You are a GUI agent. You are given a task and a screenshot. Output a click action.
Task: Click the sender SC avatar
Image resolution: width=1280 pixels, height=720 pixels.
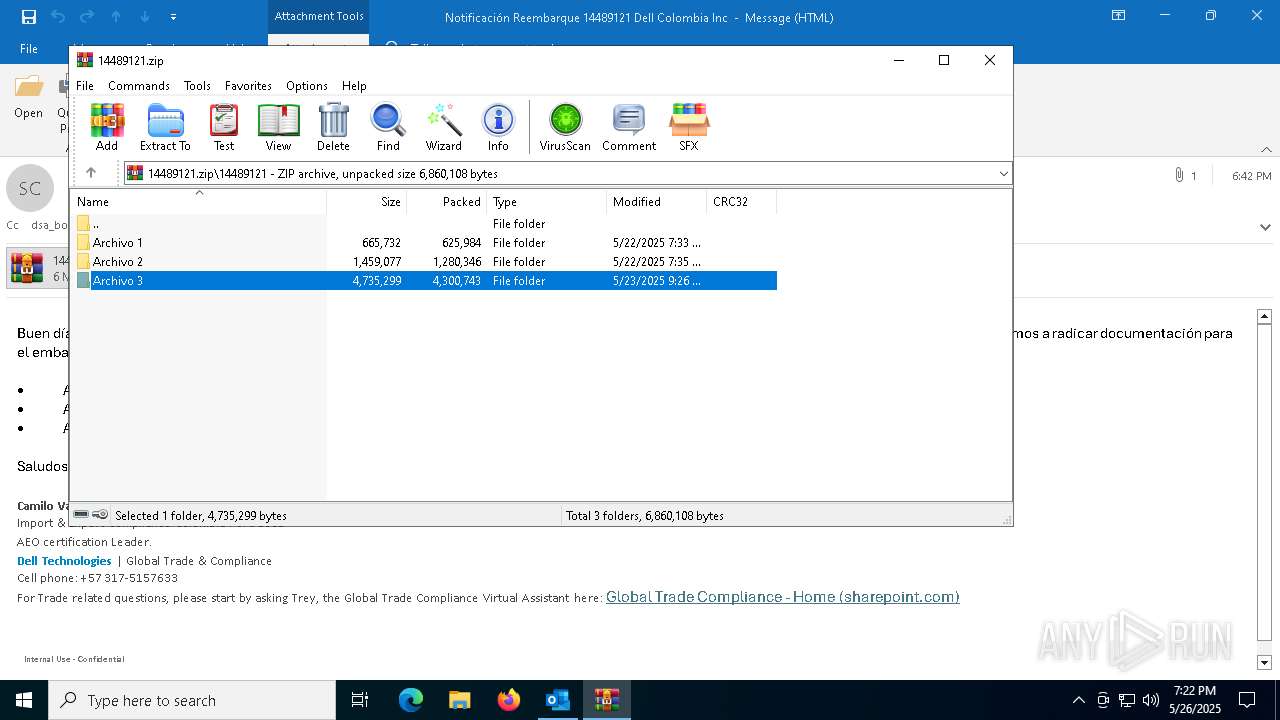[x=30, y=188]
